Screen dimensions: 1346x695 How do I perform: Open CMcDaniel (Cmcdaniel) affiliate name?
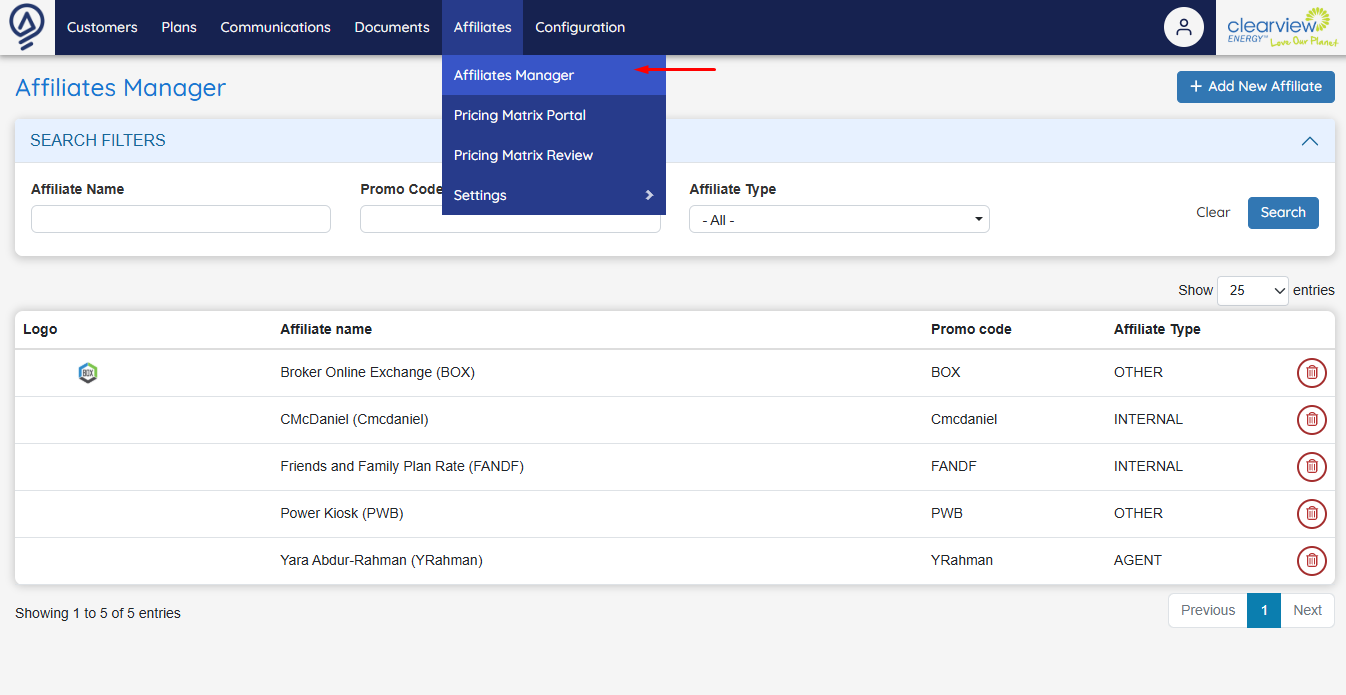point(354,419)
